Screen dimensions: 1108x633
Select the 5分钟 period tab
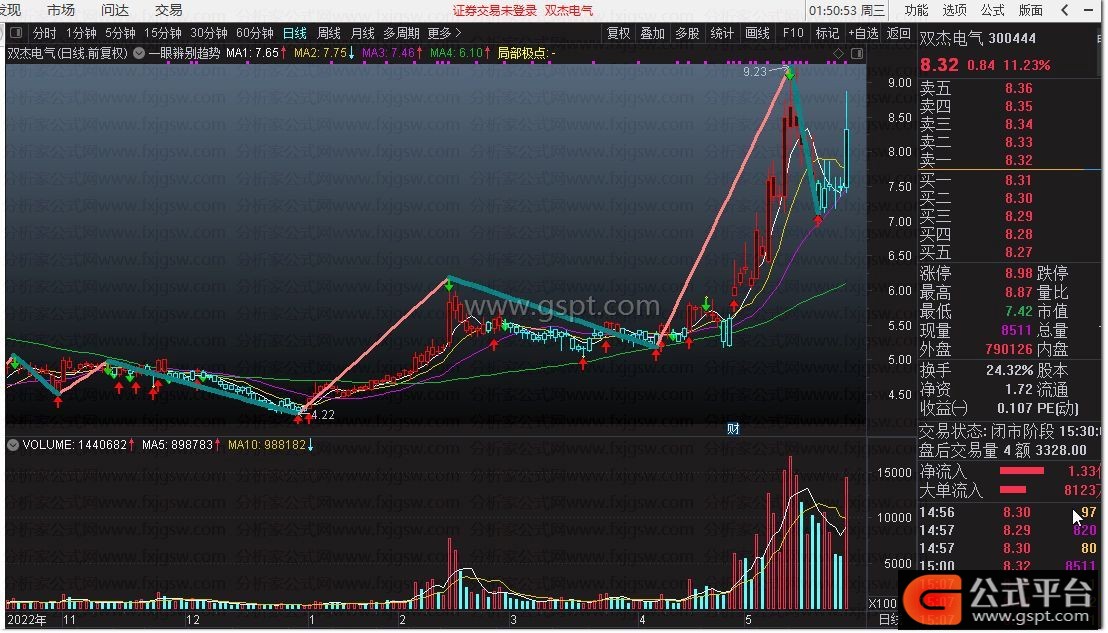[120, 33]
